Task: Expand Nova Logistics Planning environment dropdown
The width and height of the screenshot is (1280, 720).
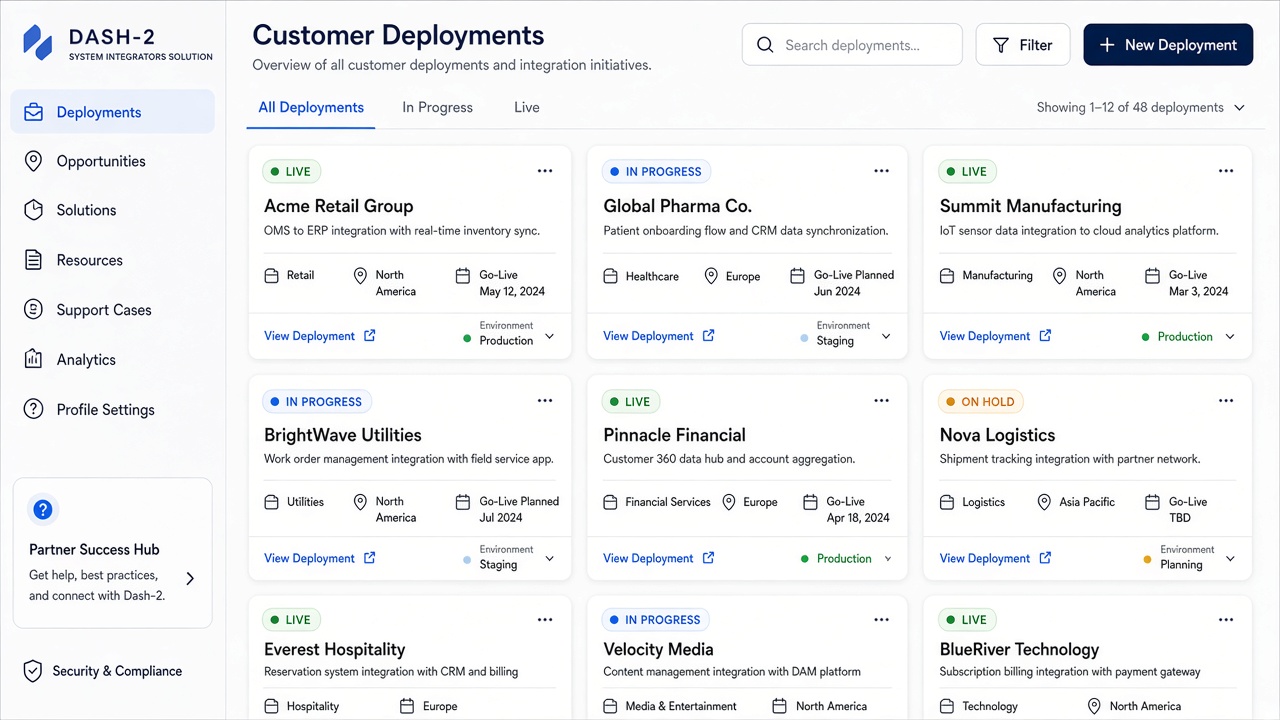Action: click(1230, 559)
